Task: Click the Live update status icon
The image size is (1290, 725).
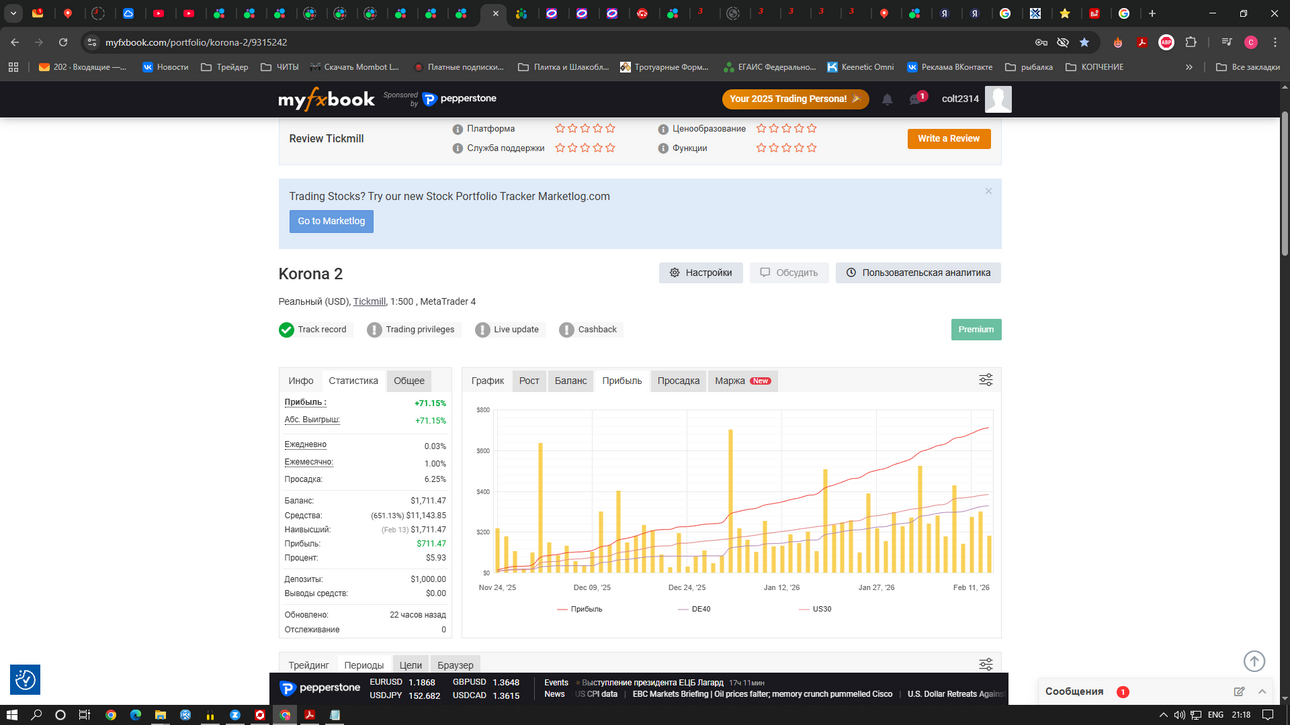Action: (x=482, y=330)
